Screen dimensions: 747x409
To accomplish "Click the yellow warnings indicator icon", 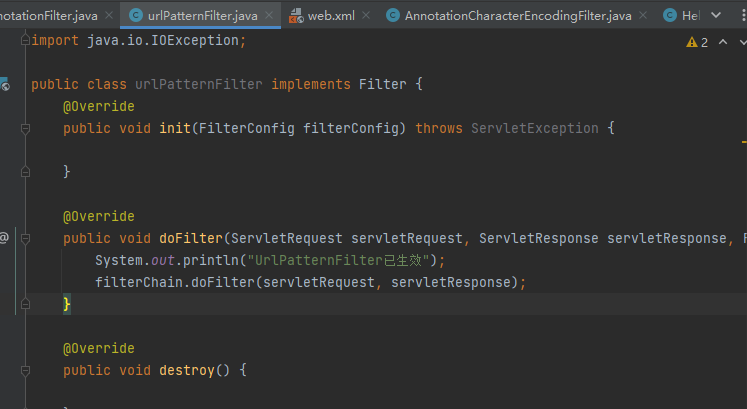I will click(x=691, y=42).
